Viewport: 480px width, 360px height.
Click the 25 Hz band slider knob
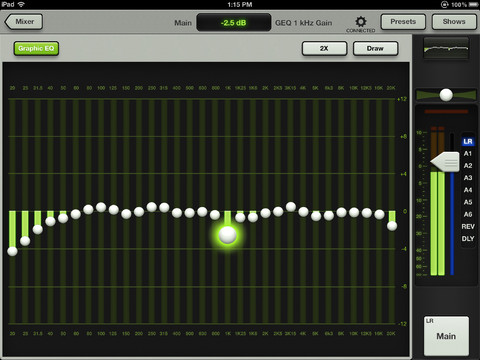click(x=25, y=241)
